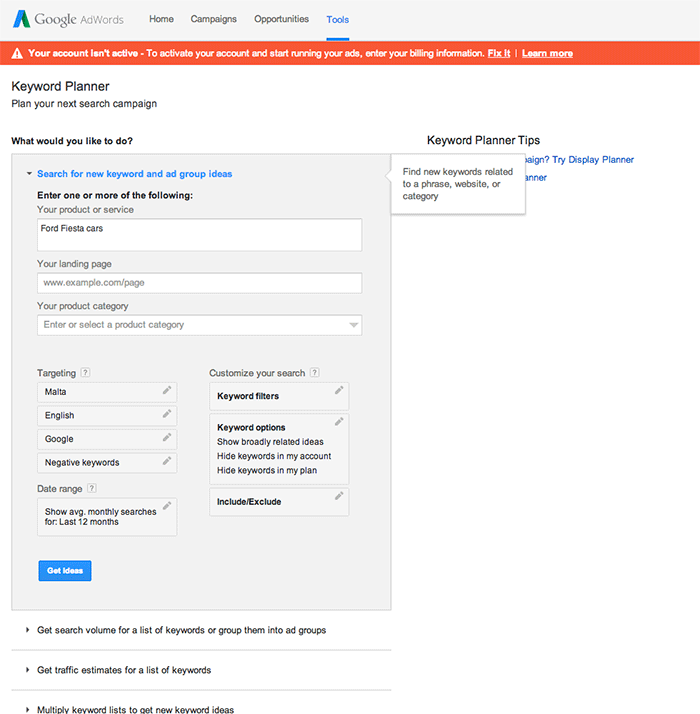Open the Date range help question mark
Screen dimensions: 700x714
click(92, 488)
